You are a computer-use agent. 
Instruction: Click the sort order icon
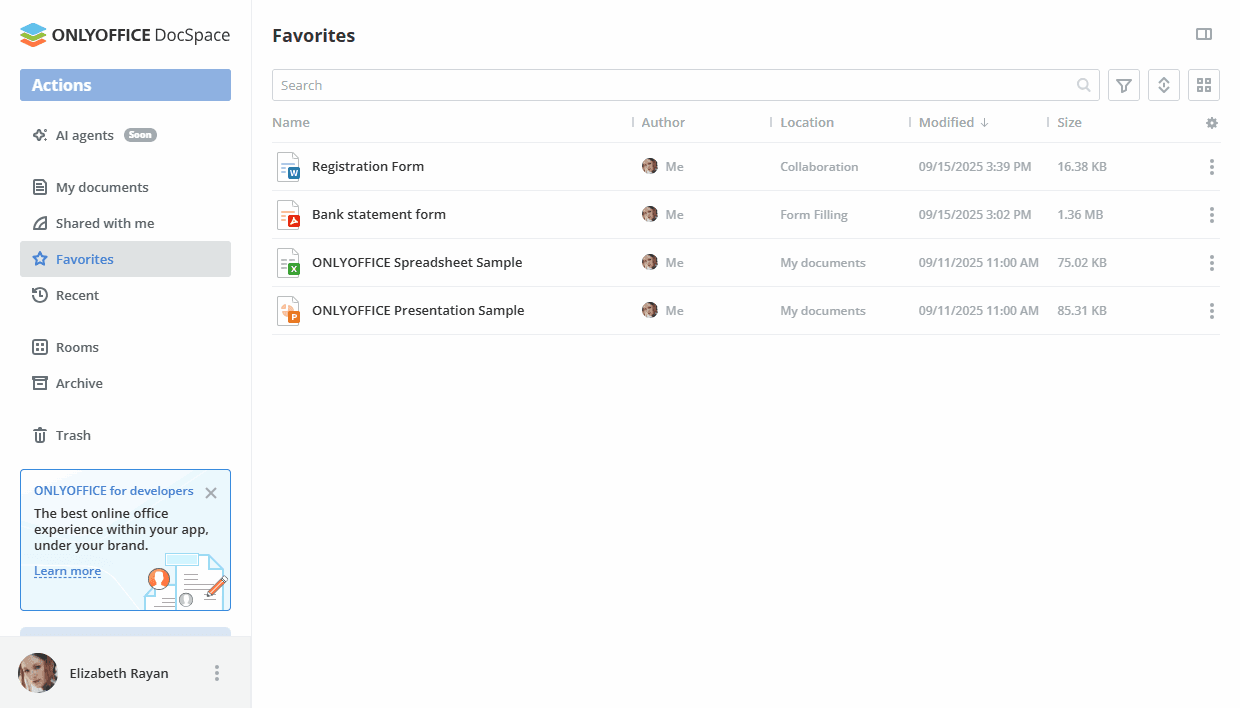coord(1163,85)
